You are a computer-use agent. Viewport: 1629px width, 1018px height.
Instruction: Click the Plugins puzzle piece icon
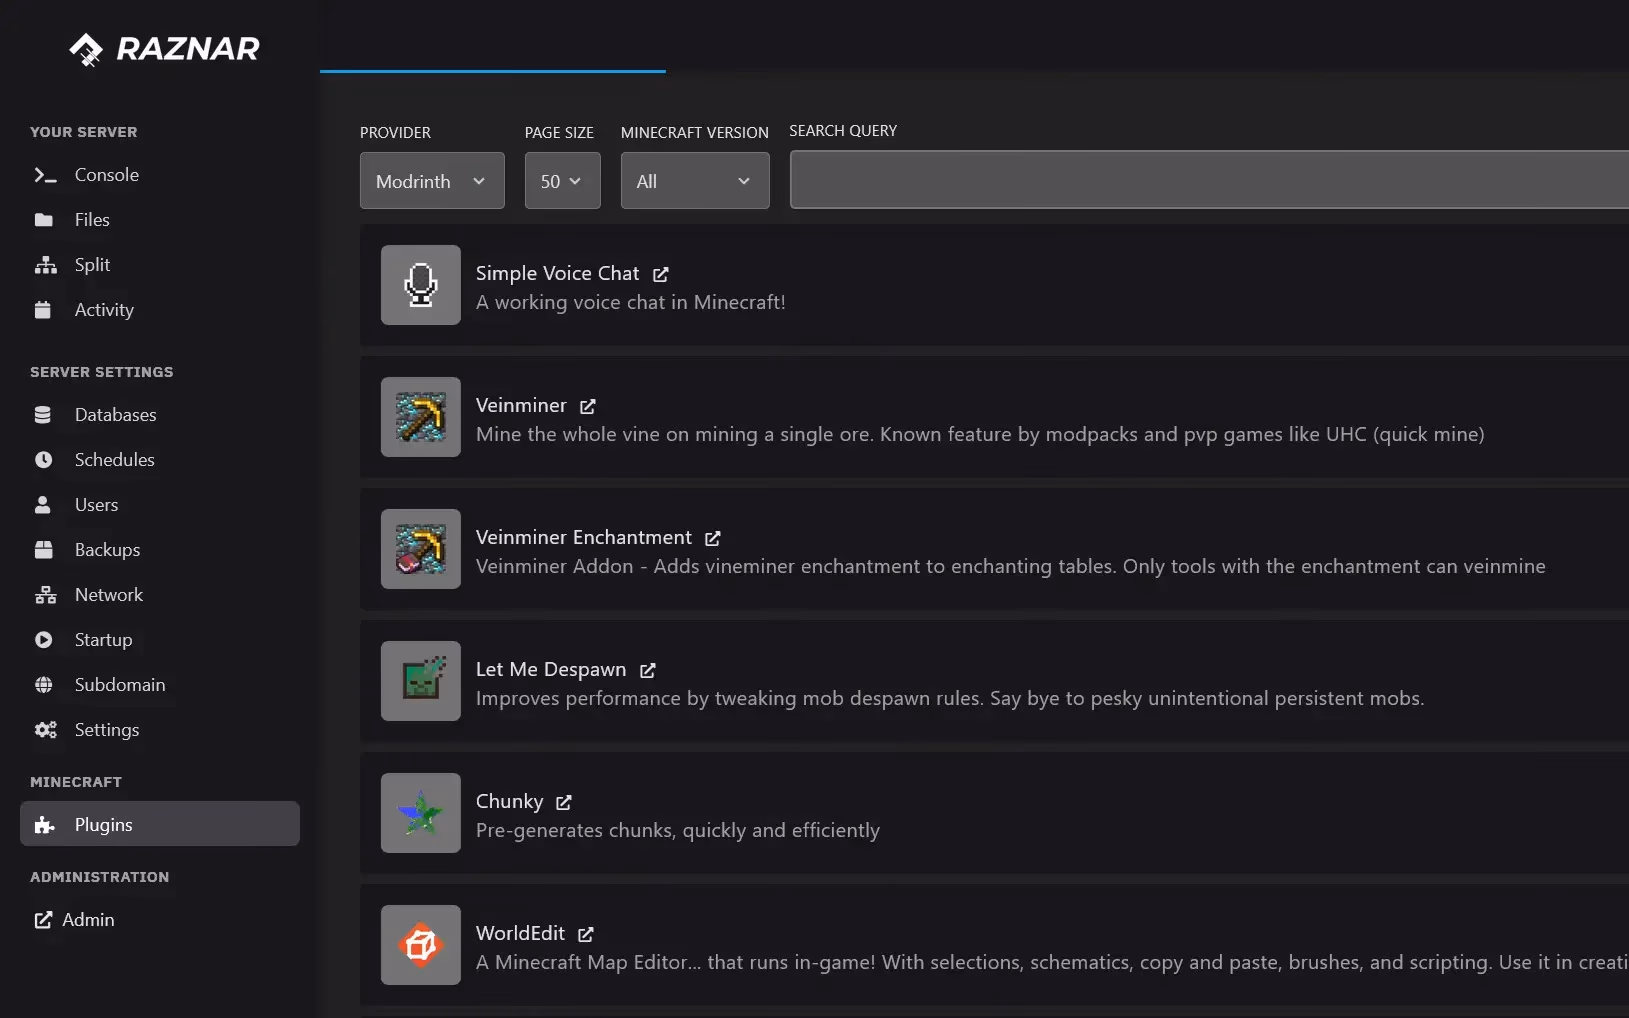coord(45,825)
